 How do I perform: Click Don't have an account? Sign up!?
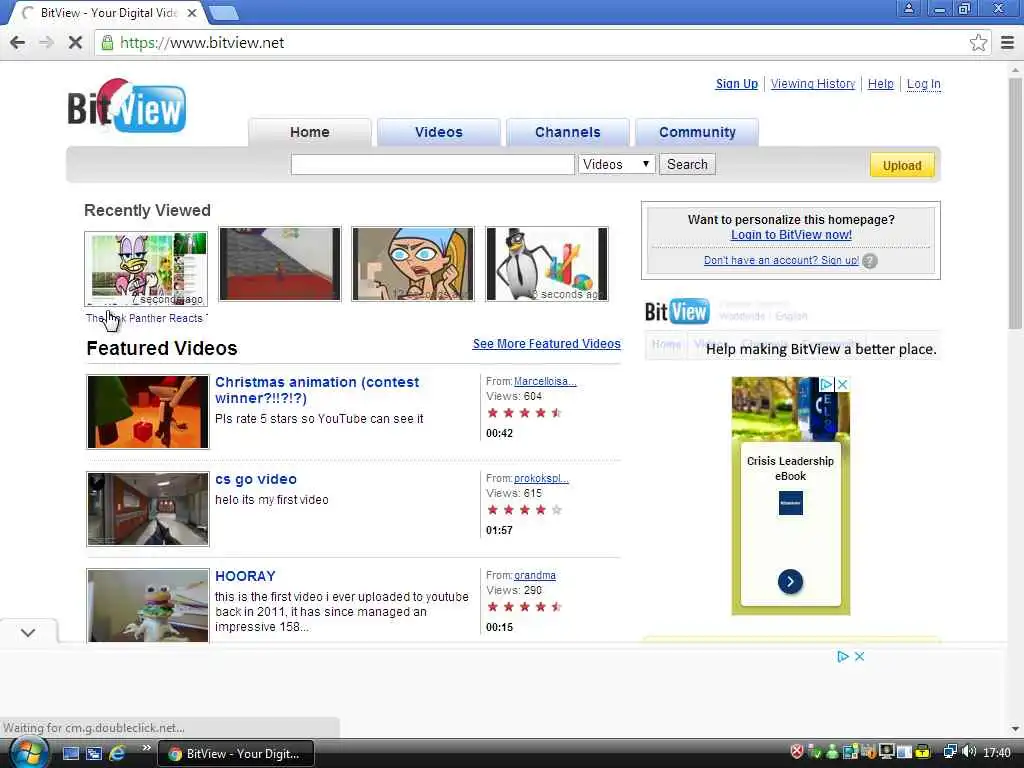pos(781,260)
